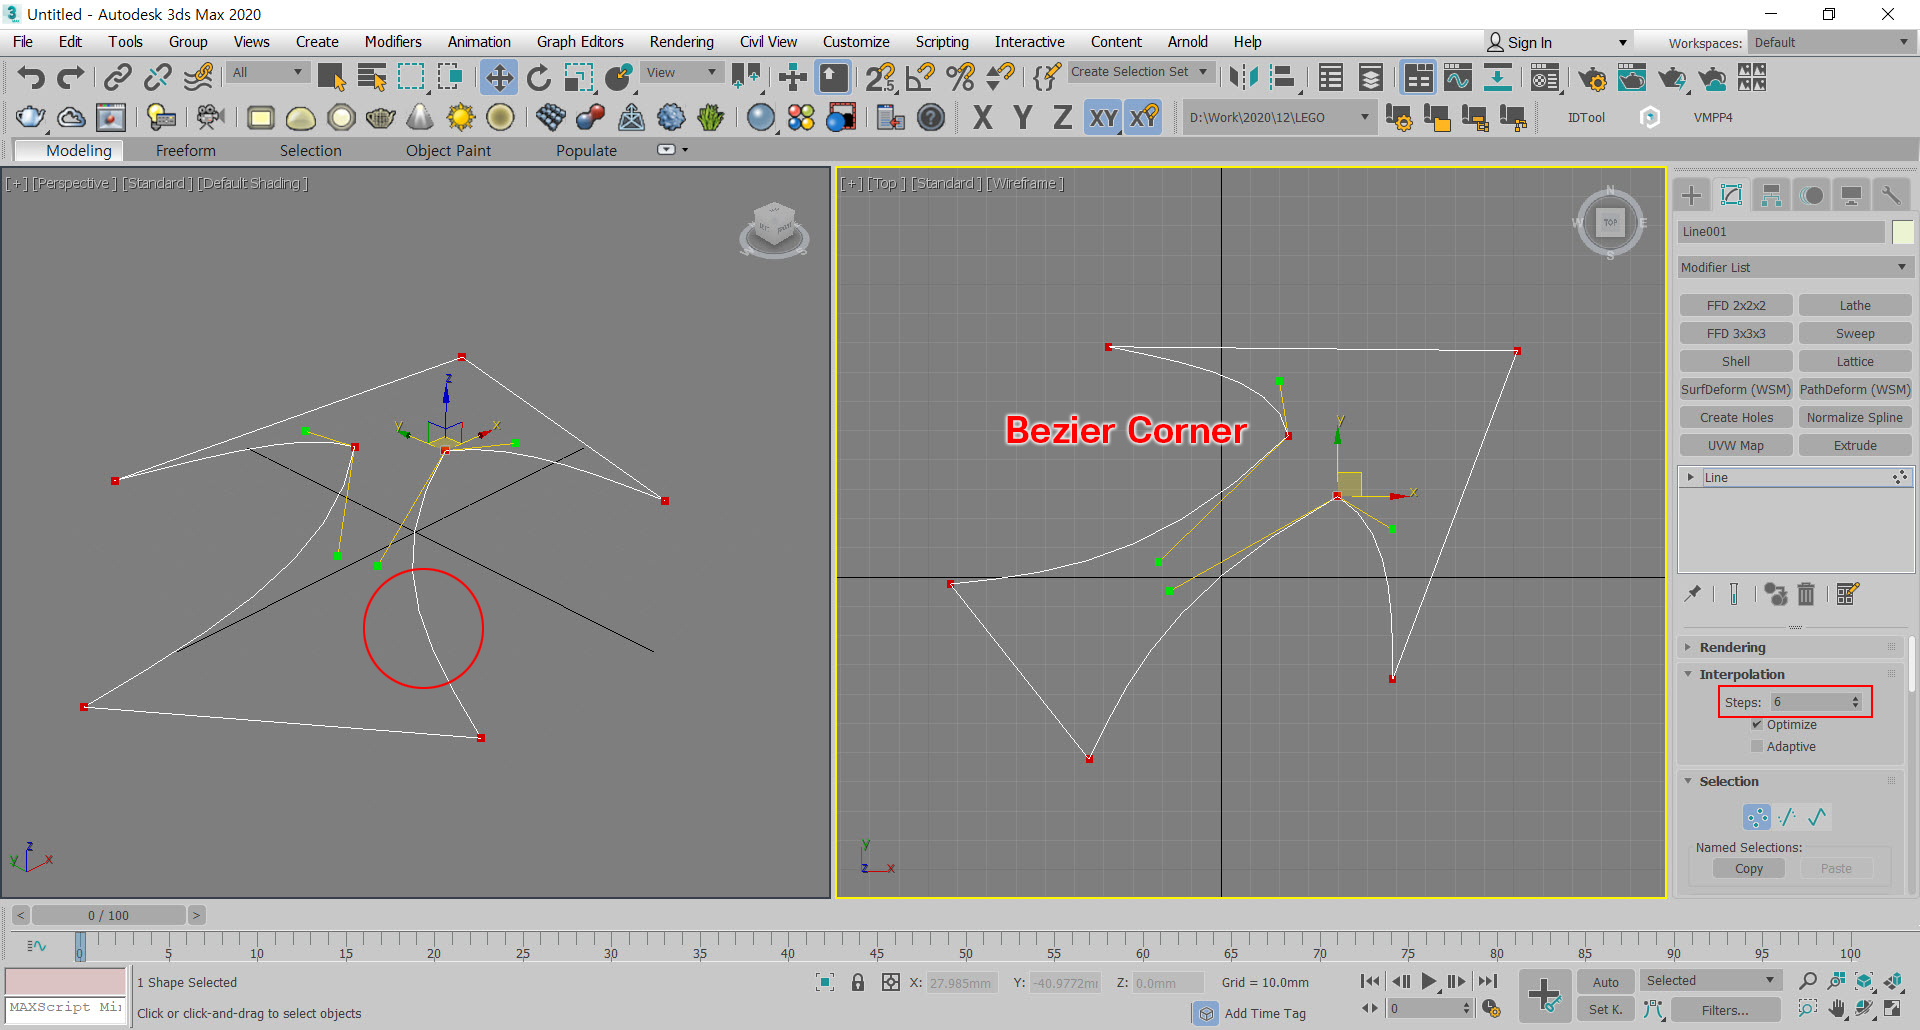Open the Hierarchy command panel tab
1920x1030 pixels.
coord(1771,195)
